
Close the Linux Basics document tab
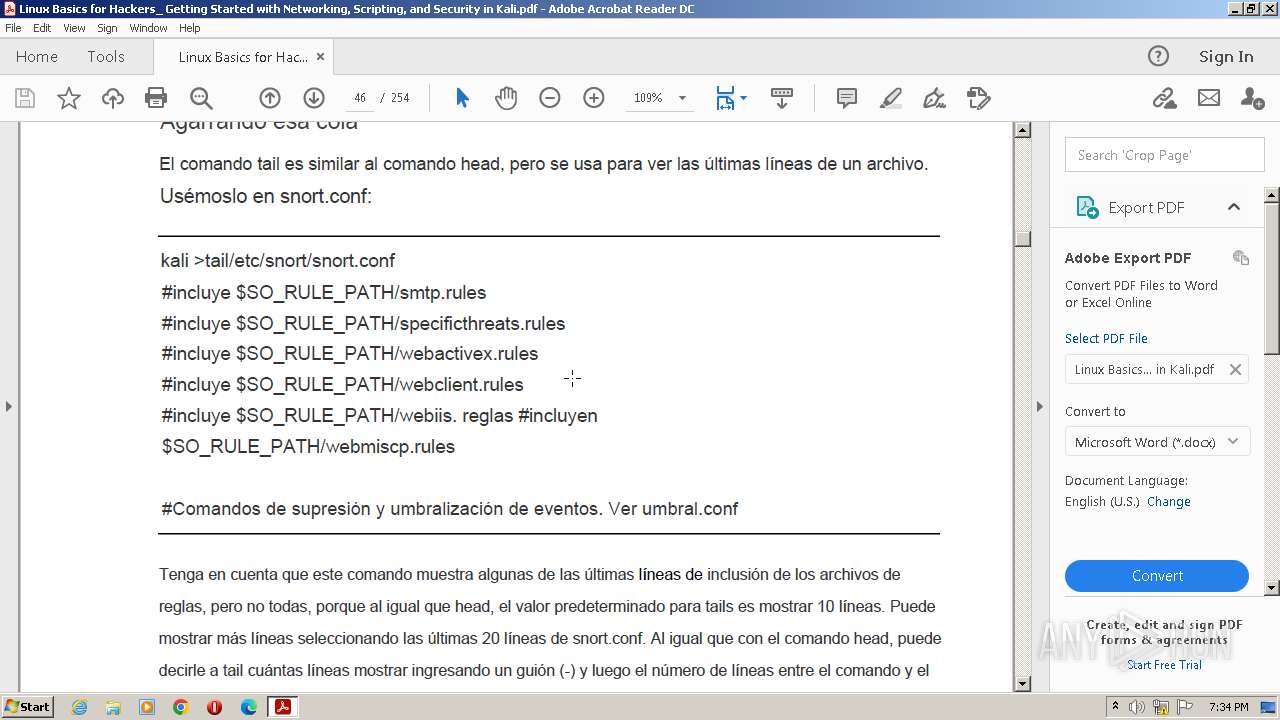click(320, 57)
